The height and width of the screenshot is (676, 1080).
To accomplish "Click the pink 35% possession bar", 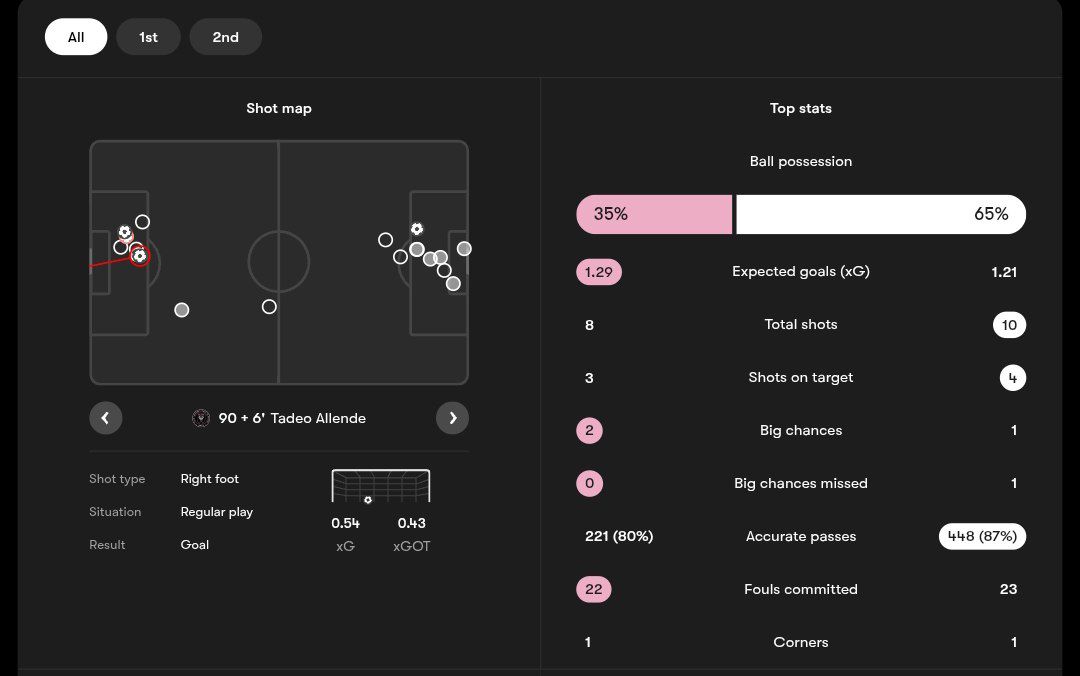I will tap(654, 214).
